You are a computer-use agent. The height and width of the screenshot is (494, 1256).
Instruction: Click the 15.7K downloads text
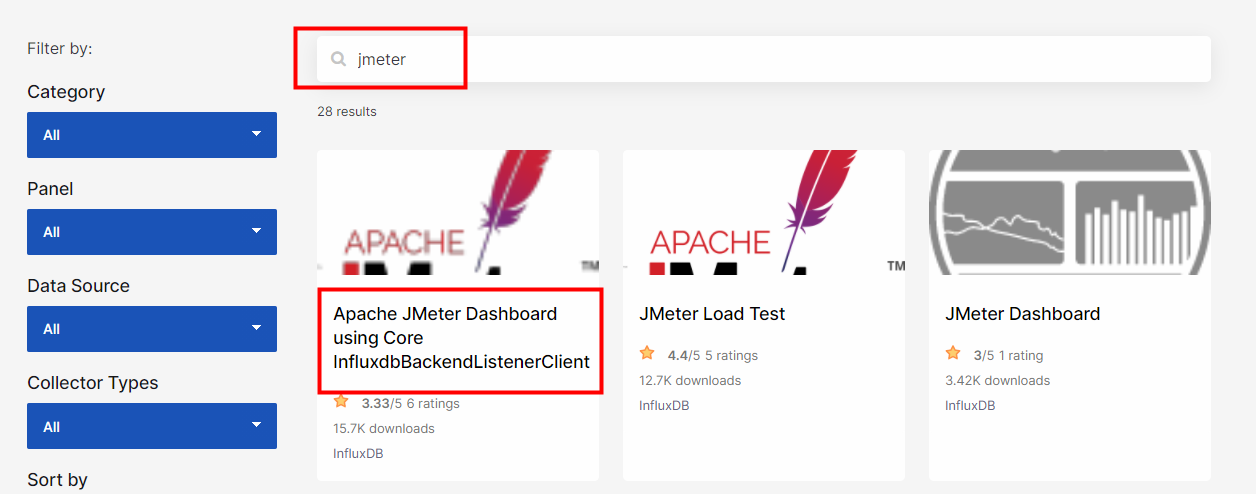pyautogui.click(x=384, y=428)
